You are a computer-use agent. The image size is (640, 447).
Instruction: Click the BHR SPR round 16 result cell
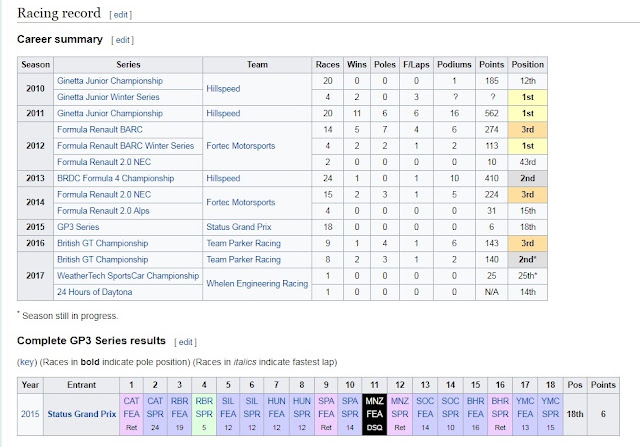[x=500, y=414]
